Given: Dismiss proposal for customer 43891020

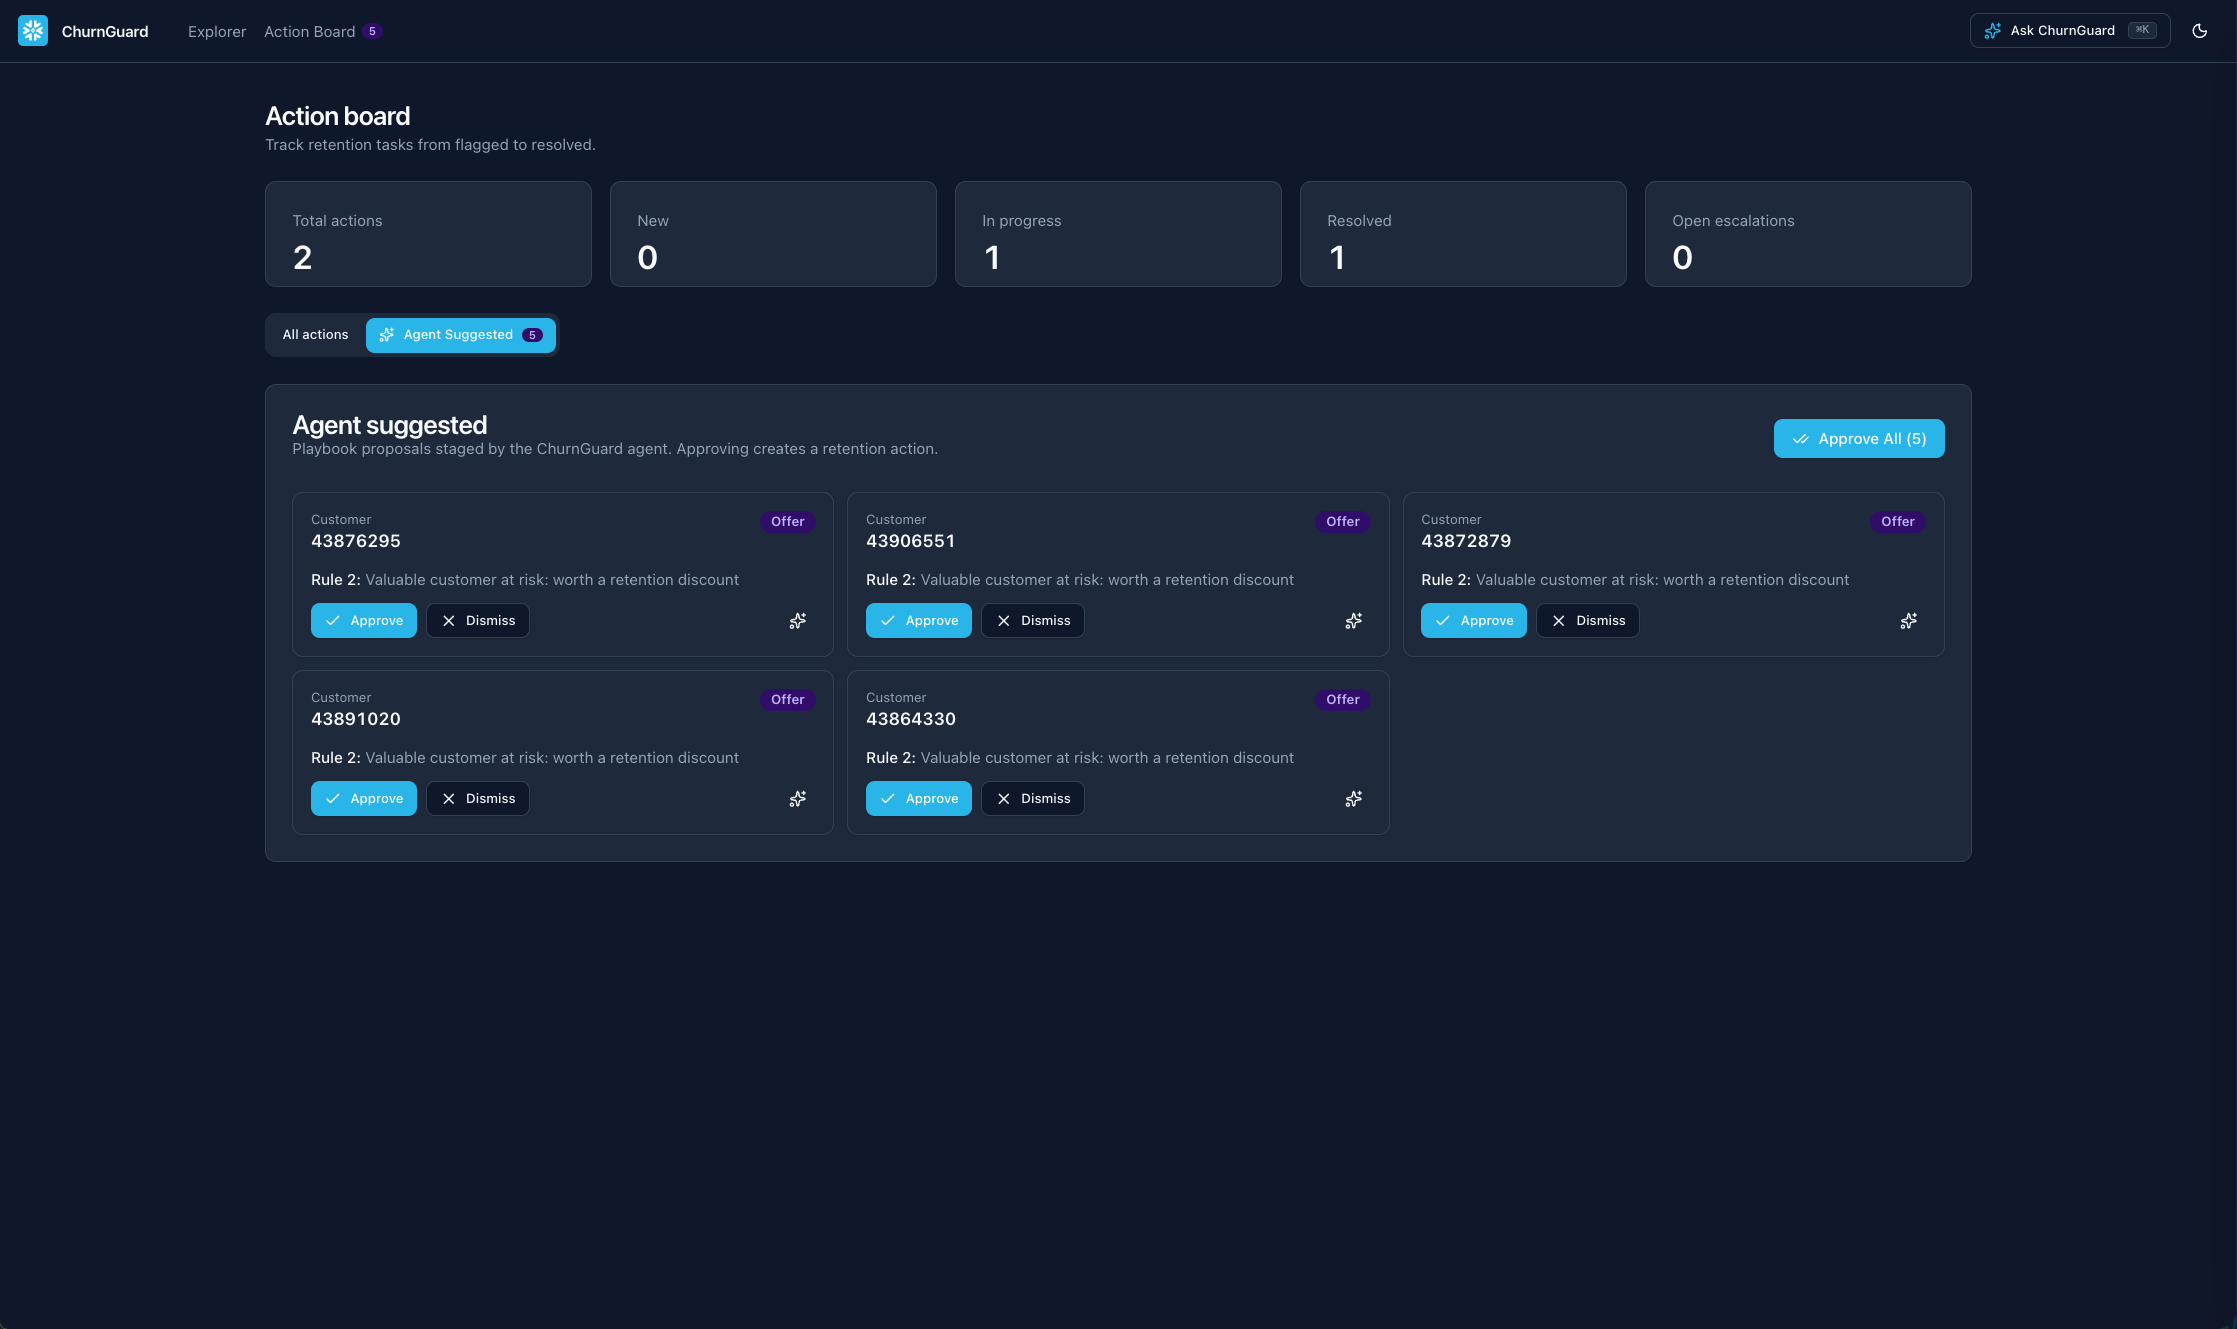Looking at the screenshot, I should tap(478, 799).
